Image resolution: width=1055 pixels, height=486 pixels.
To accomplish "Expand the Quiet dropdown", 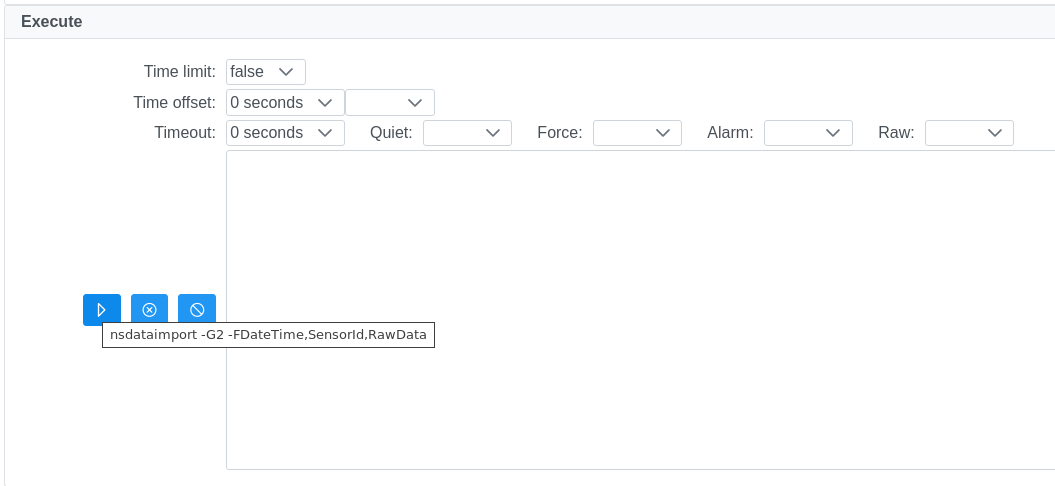I will pyautogui.click(x=467, y=132).
